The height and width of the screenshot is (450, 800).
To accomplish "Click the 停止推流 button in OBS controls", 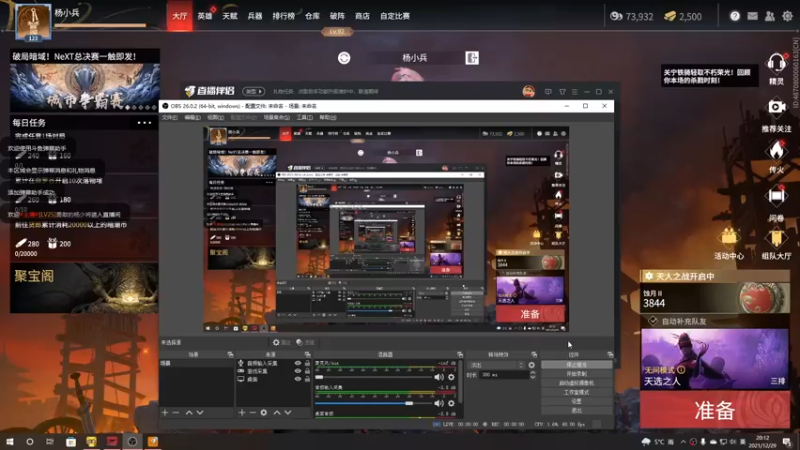I will (x=577, y=365).
